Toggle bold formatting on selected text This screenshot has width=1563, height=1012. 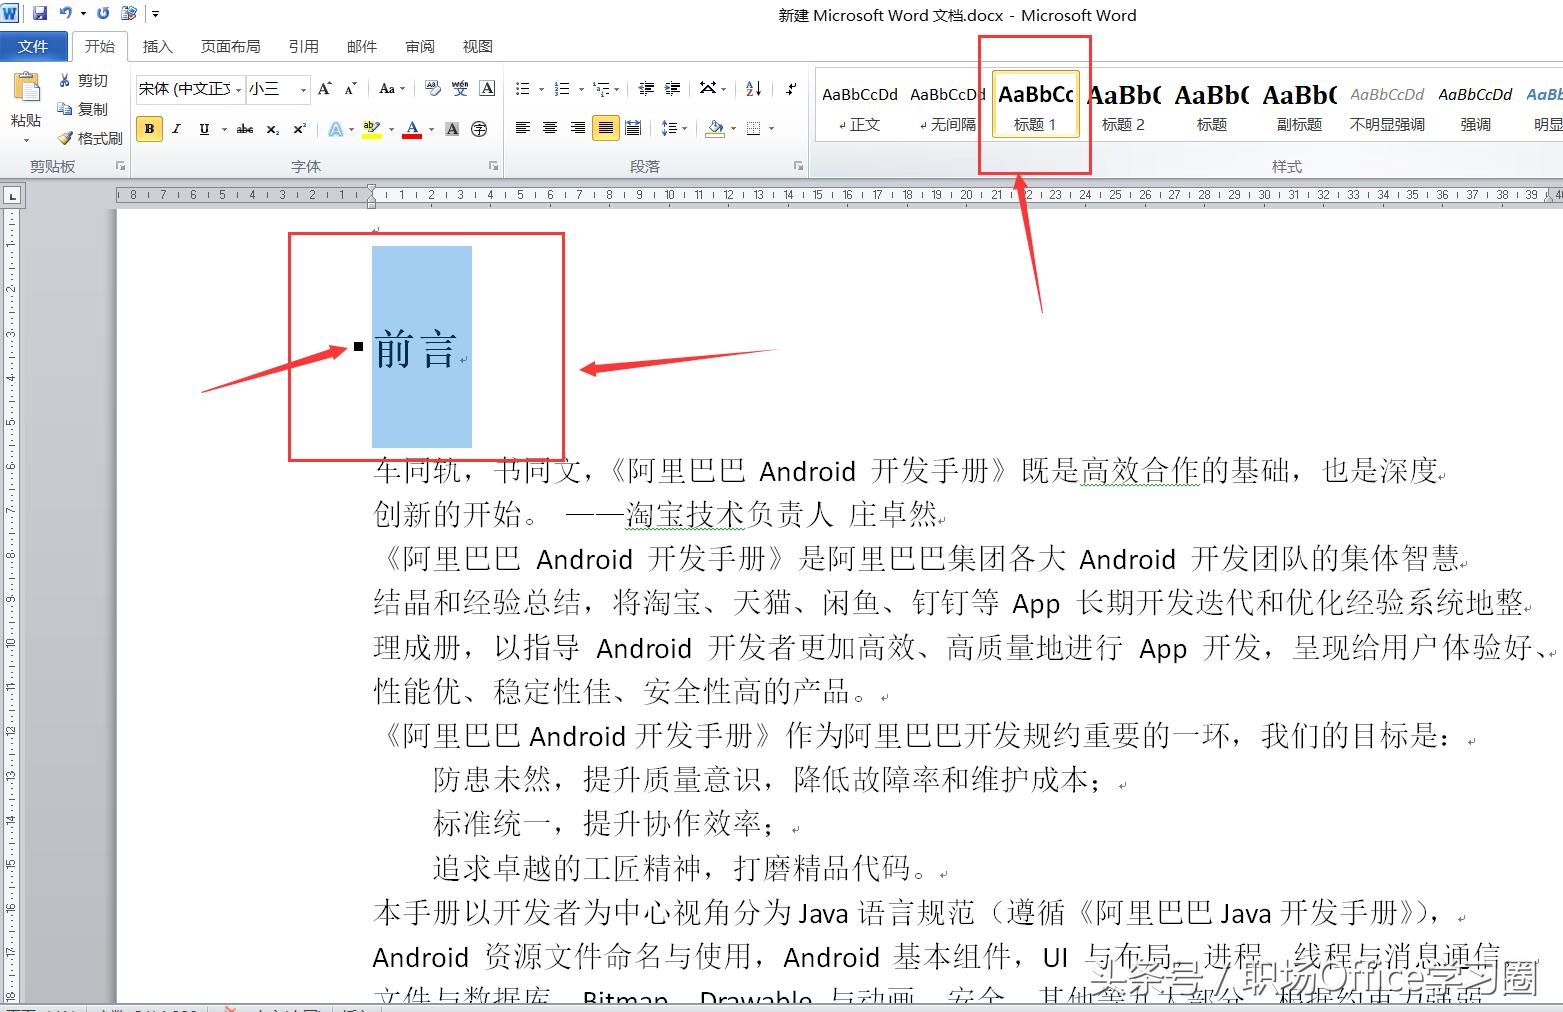(x=148, y=128)
